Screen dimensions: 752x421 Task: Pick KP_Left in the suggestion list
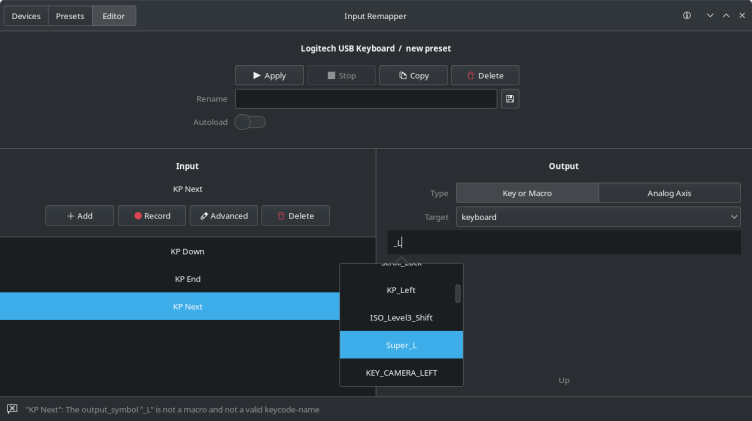(401, 290)
